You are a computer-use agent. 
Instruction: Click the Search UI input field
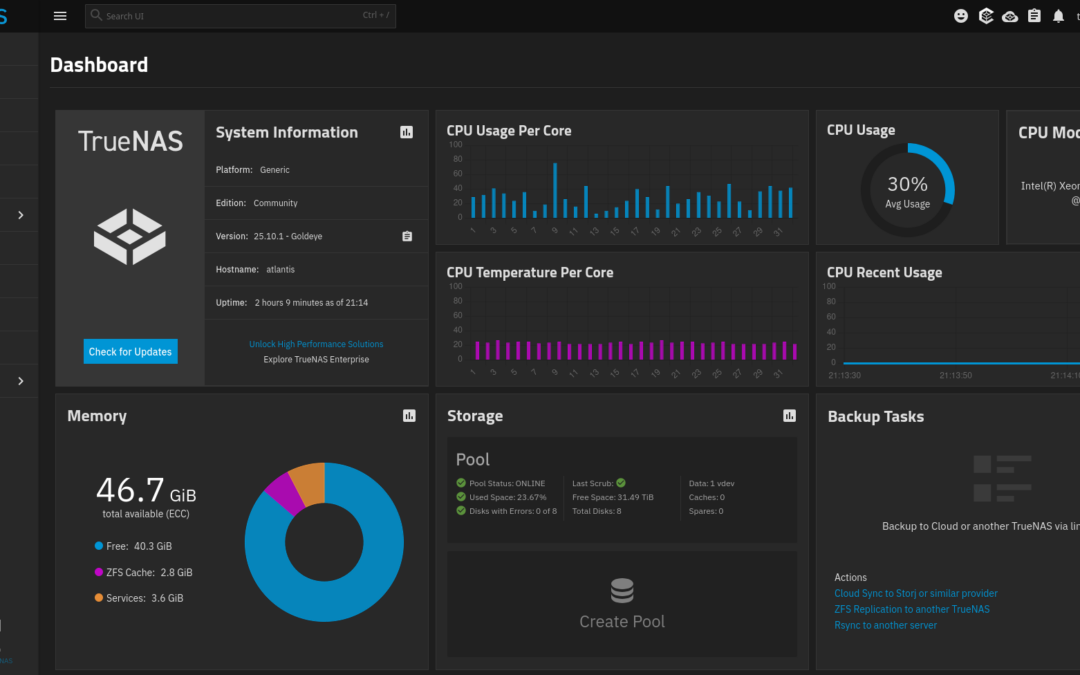[240, 16]
